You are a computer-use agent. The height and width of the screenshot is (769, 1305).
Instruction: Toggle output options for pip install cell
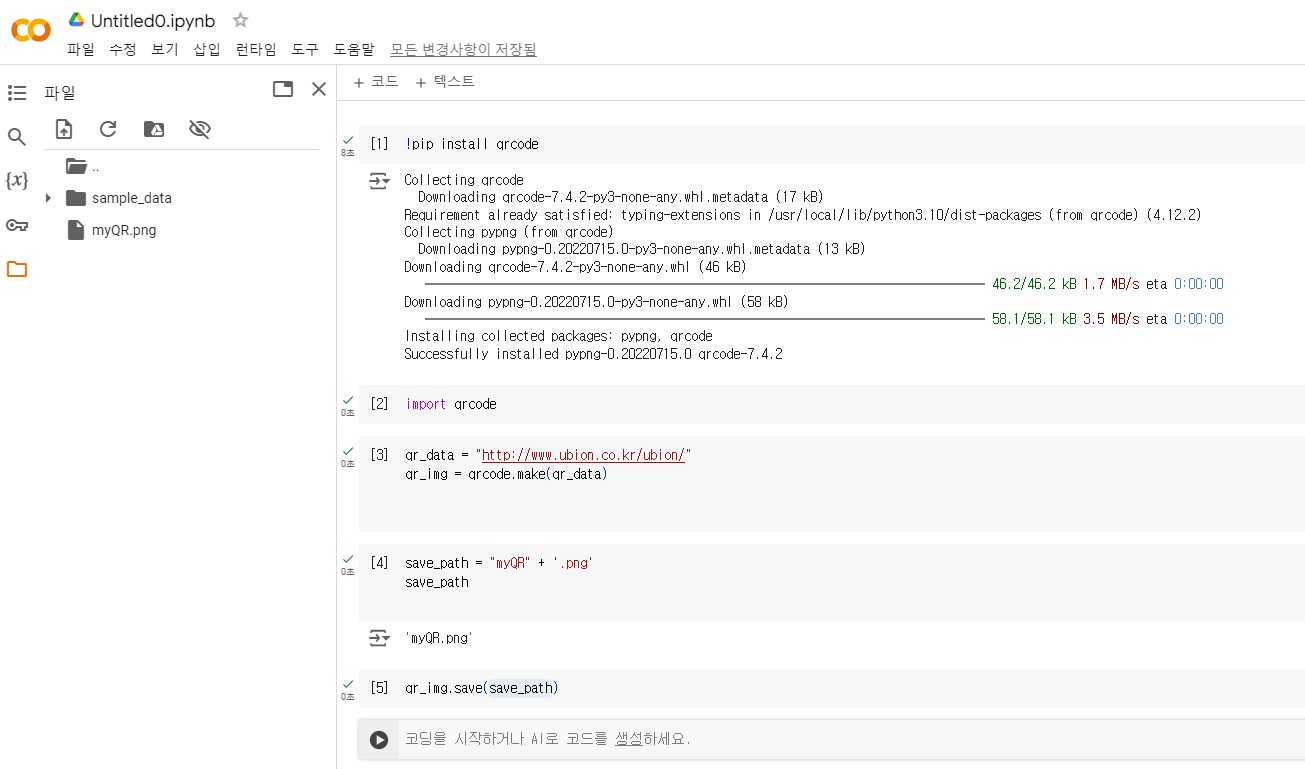click(378, 181)
